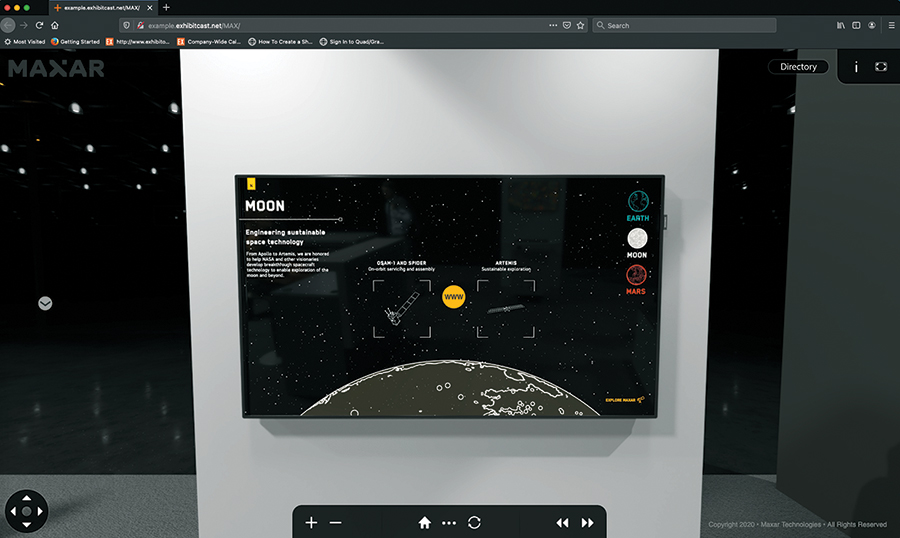Click the shield tracking protection icon
Viewport: 900px width, 538px height.
pyautogui.click(x=126, y=25)
